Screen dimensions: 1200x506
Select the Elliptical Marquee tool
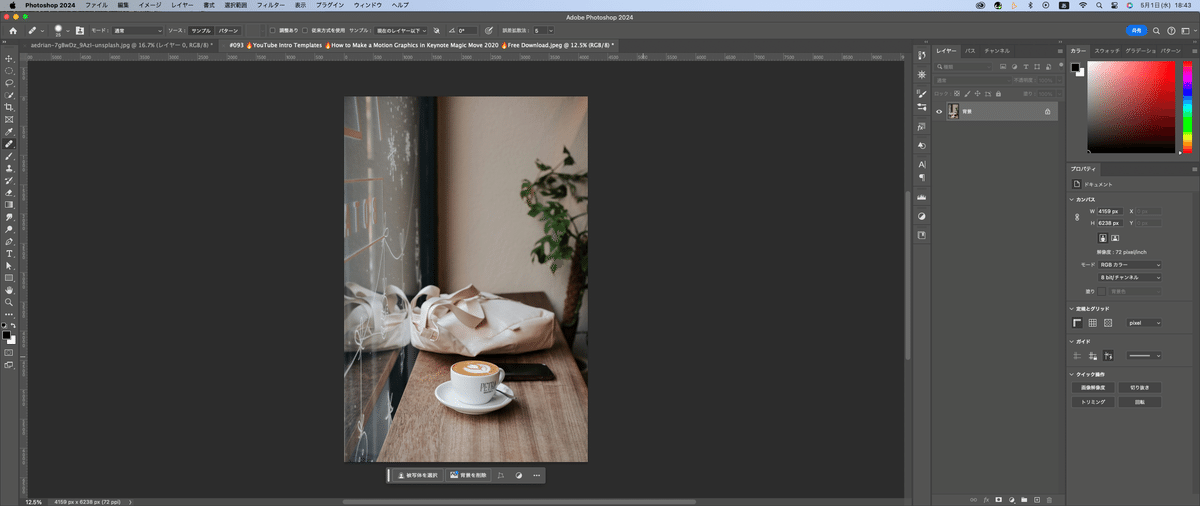point(9,71)
